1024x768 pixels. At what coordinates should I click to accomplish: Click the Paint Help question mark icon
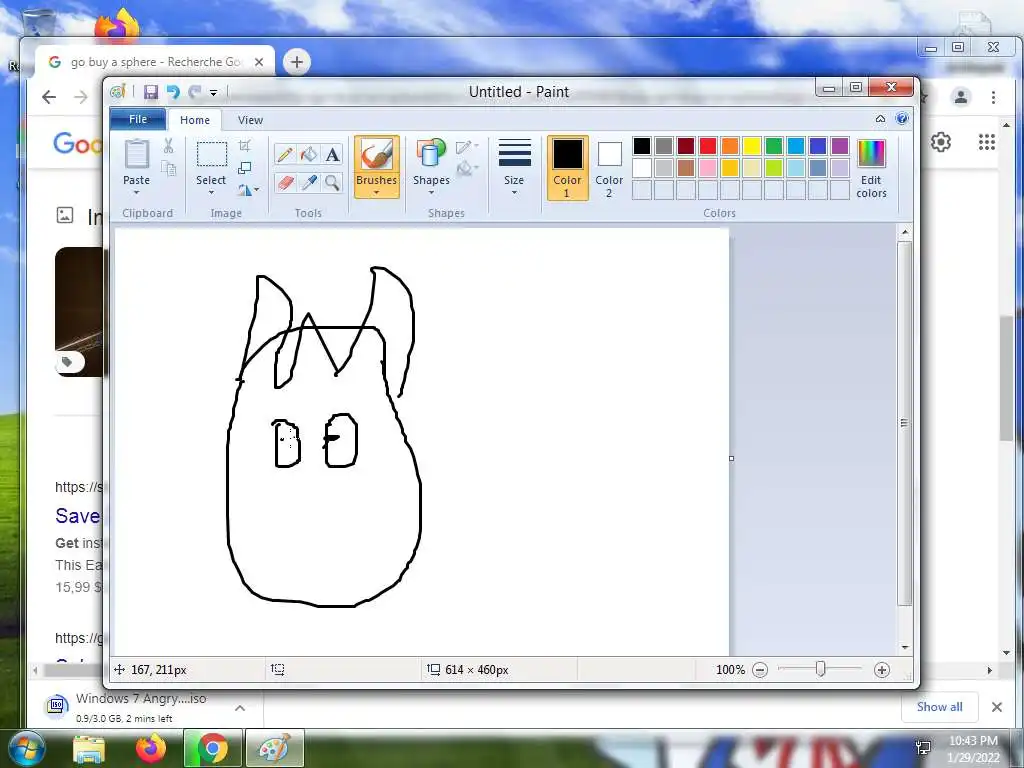point(902,119)
